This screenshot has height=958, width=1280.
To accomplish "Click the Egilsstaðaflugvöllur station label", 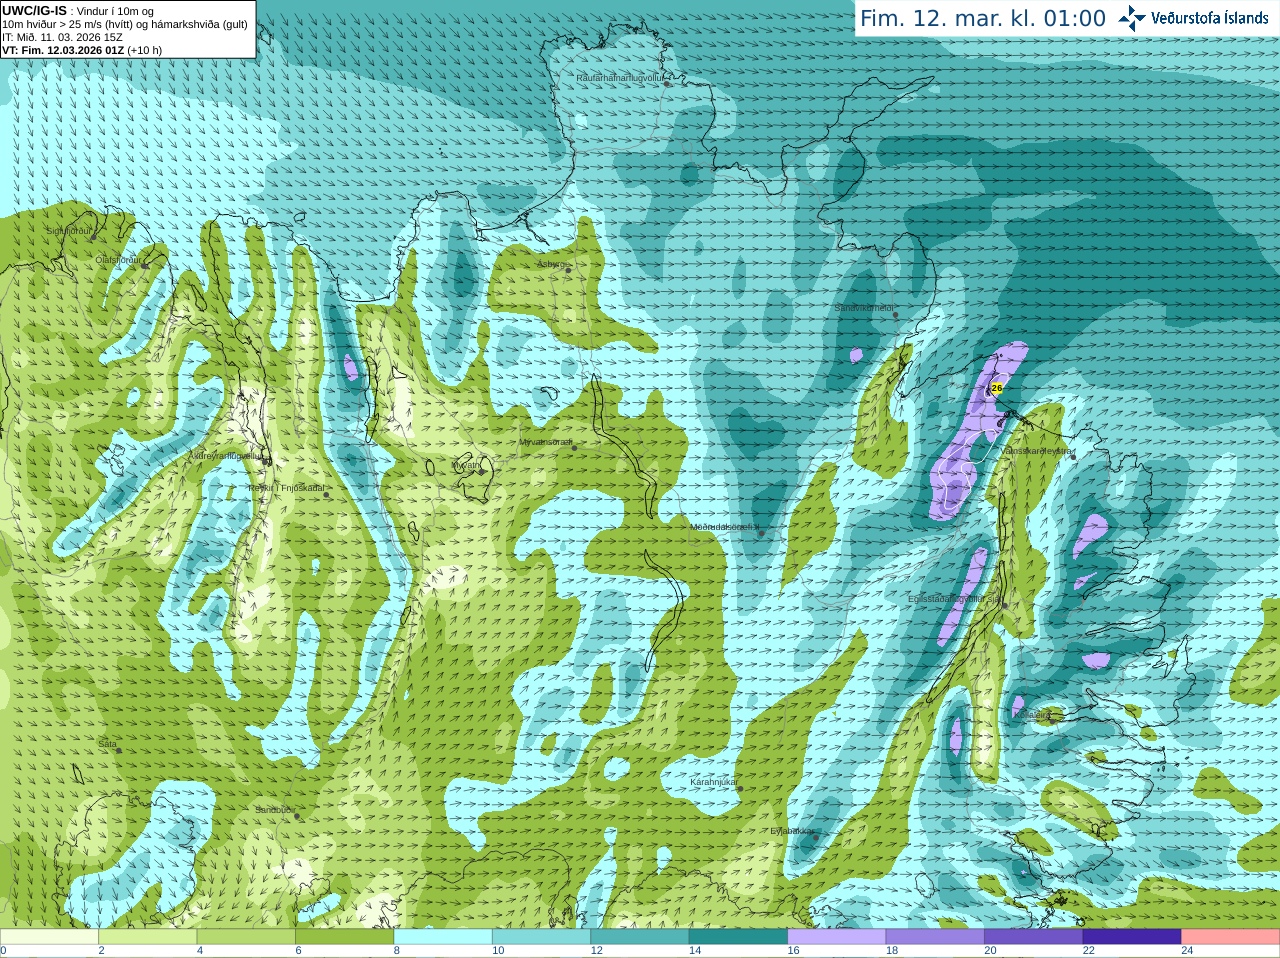I will click(x=954, y=599).
